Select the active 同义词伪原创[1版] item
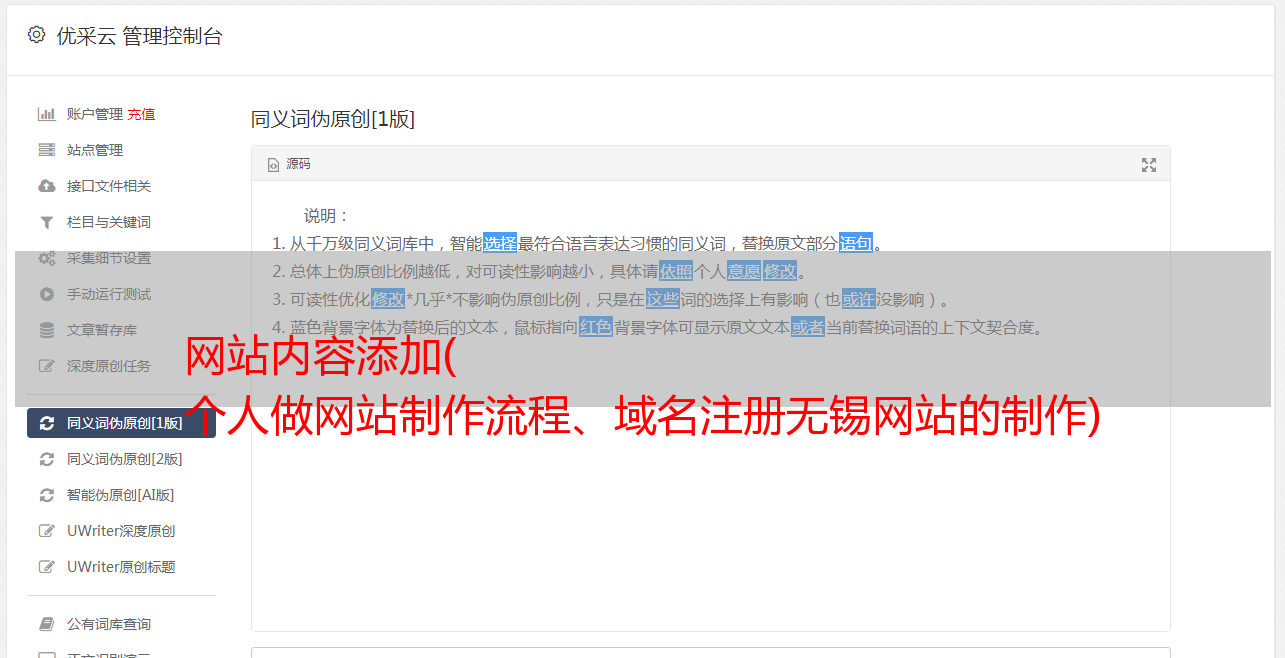The height and width of the screenshot is (658, 1285). (x=121, y=423)
